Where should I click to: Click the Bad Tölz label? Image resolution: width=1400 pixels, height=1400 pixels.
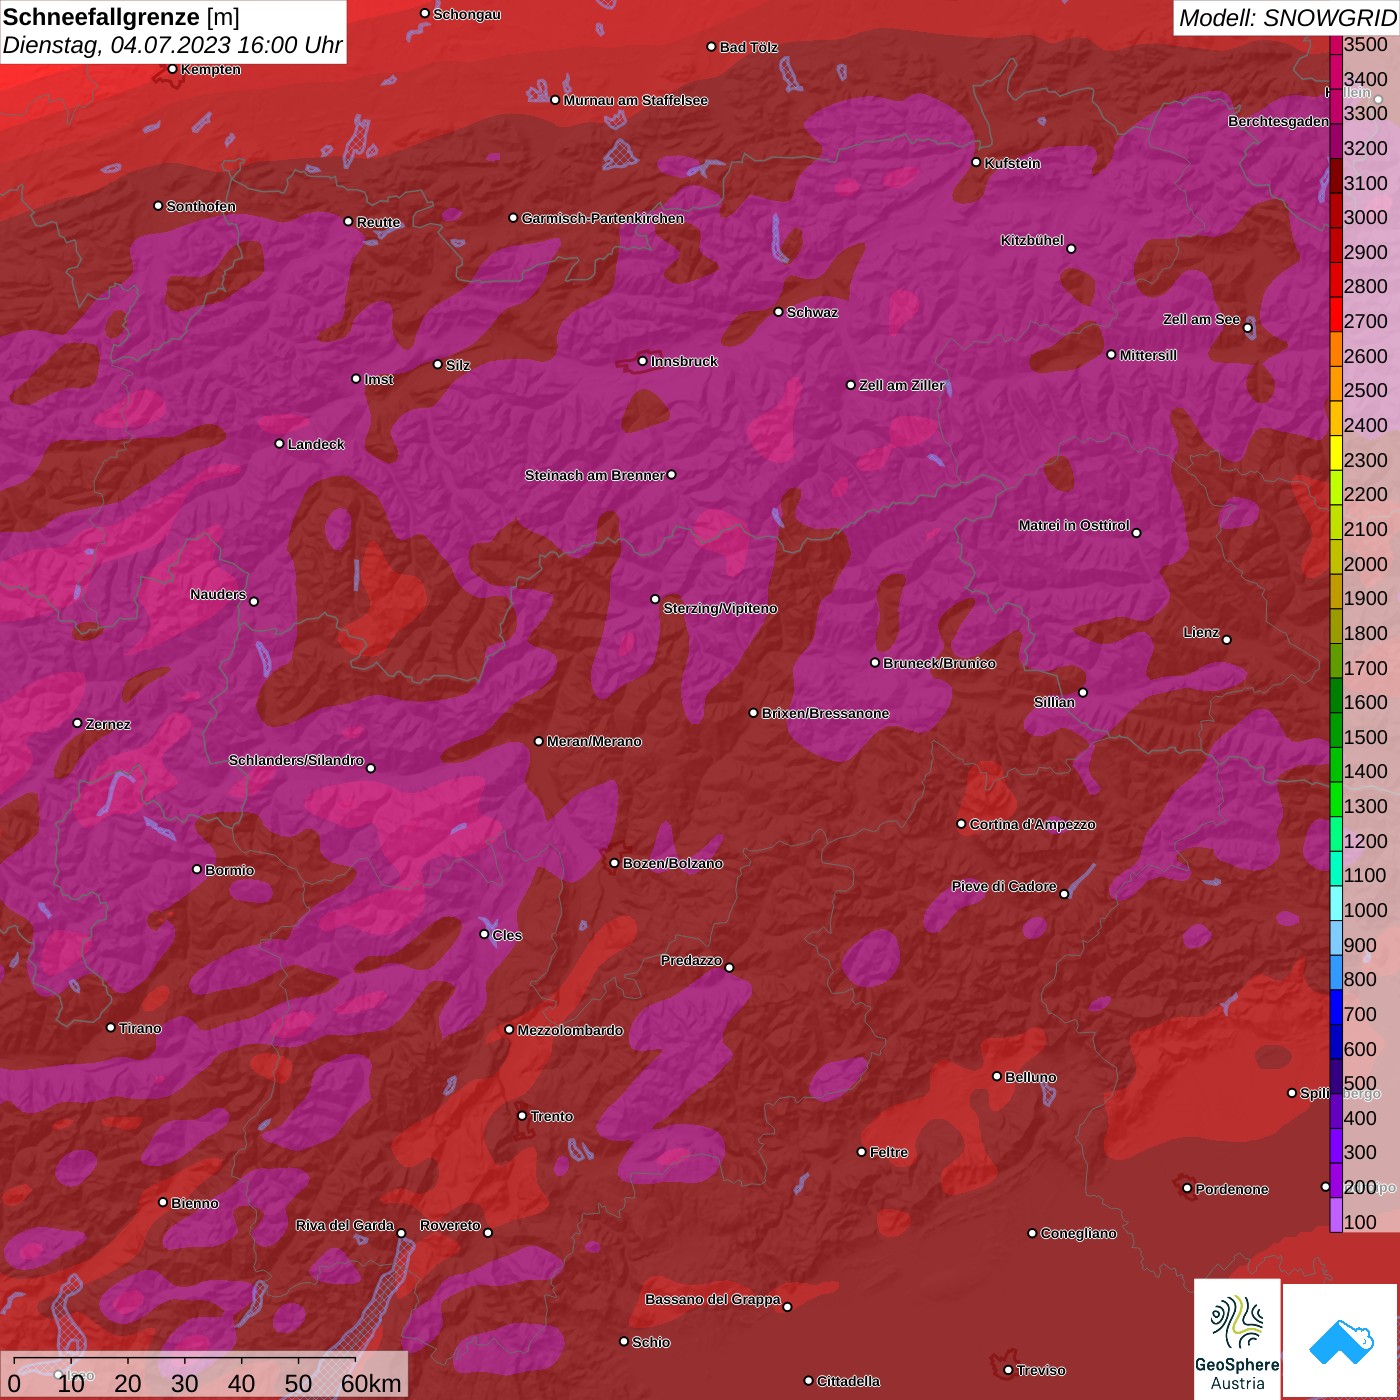(748, 47)
